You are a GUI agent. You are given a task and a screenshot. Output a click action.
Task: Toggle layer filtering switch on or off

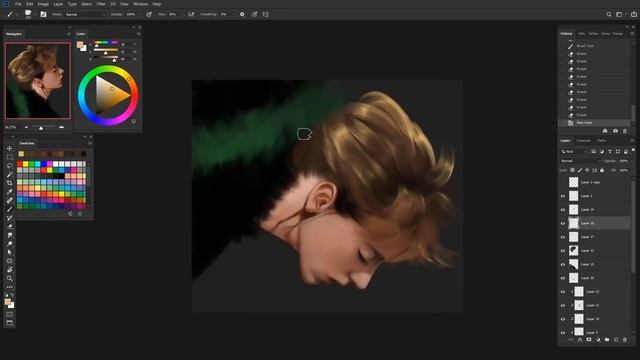point(633,150)
